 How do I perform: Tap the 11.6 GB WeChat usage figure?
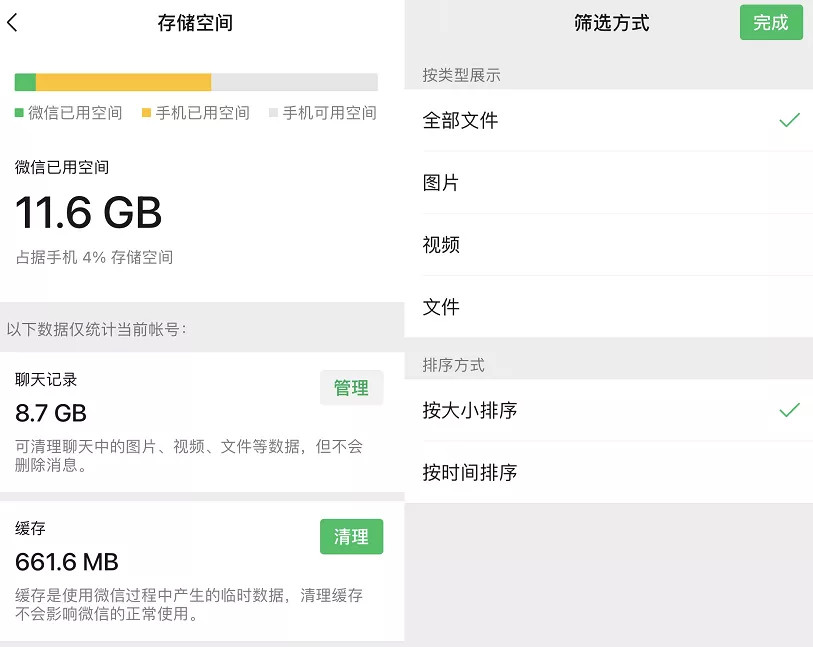pos(89,213)
